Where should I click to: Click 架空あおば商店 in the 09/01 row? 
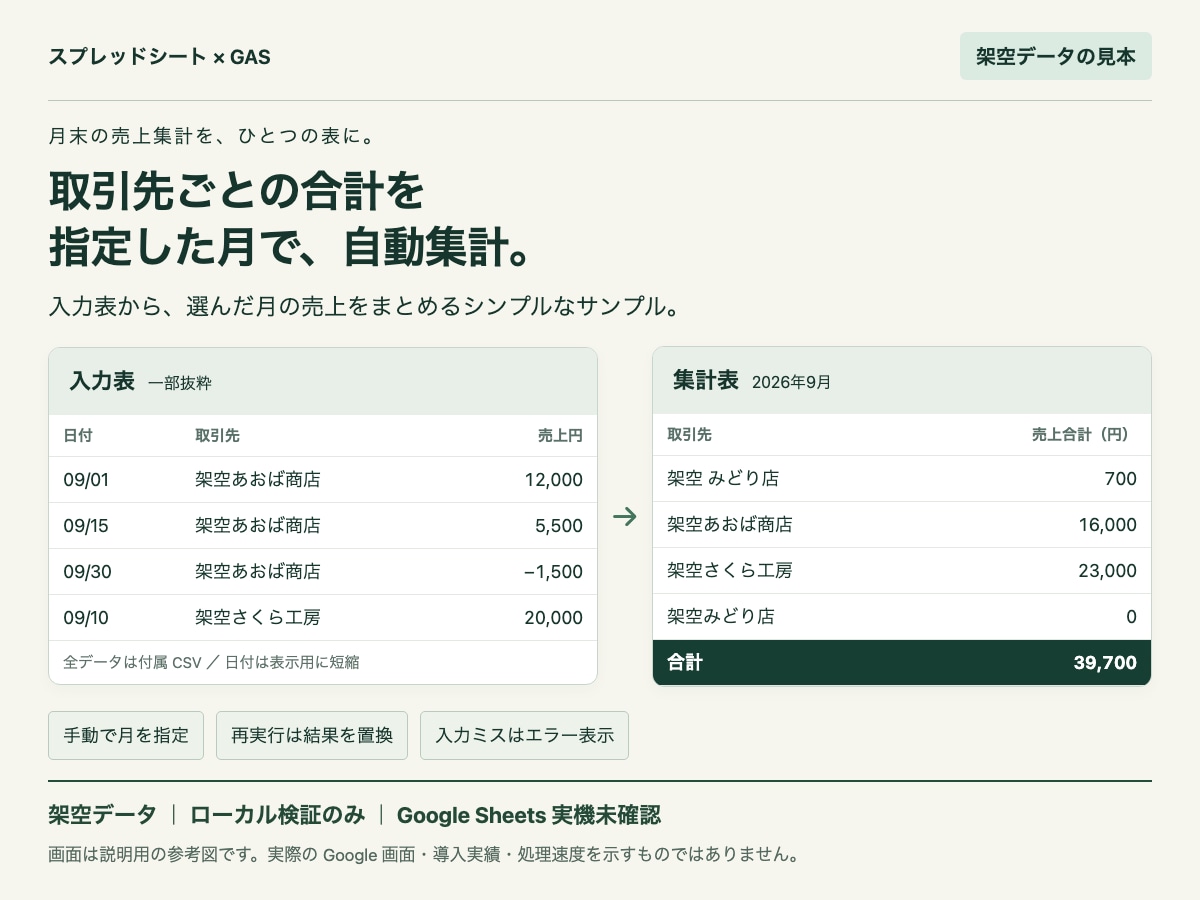(x=258, y=480)
